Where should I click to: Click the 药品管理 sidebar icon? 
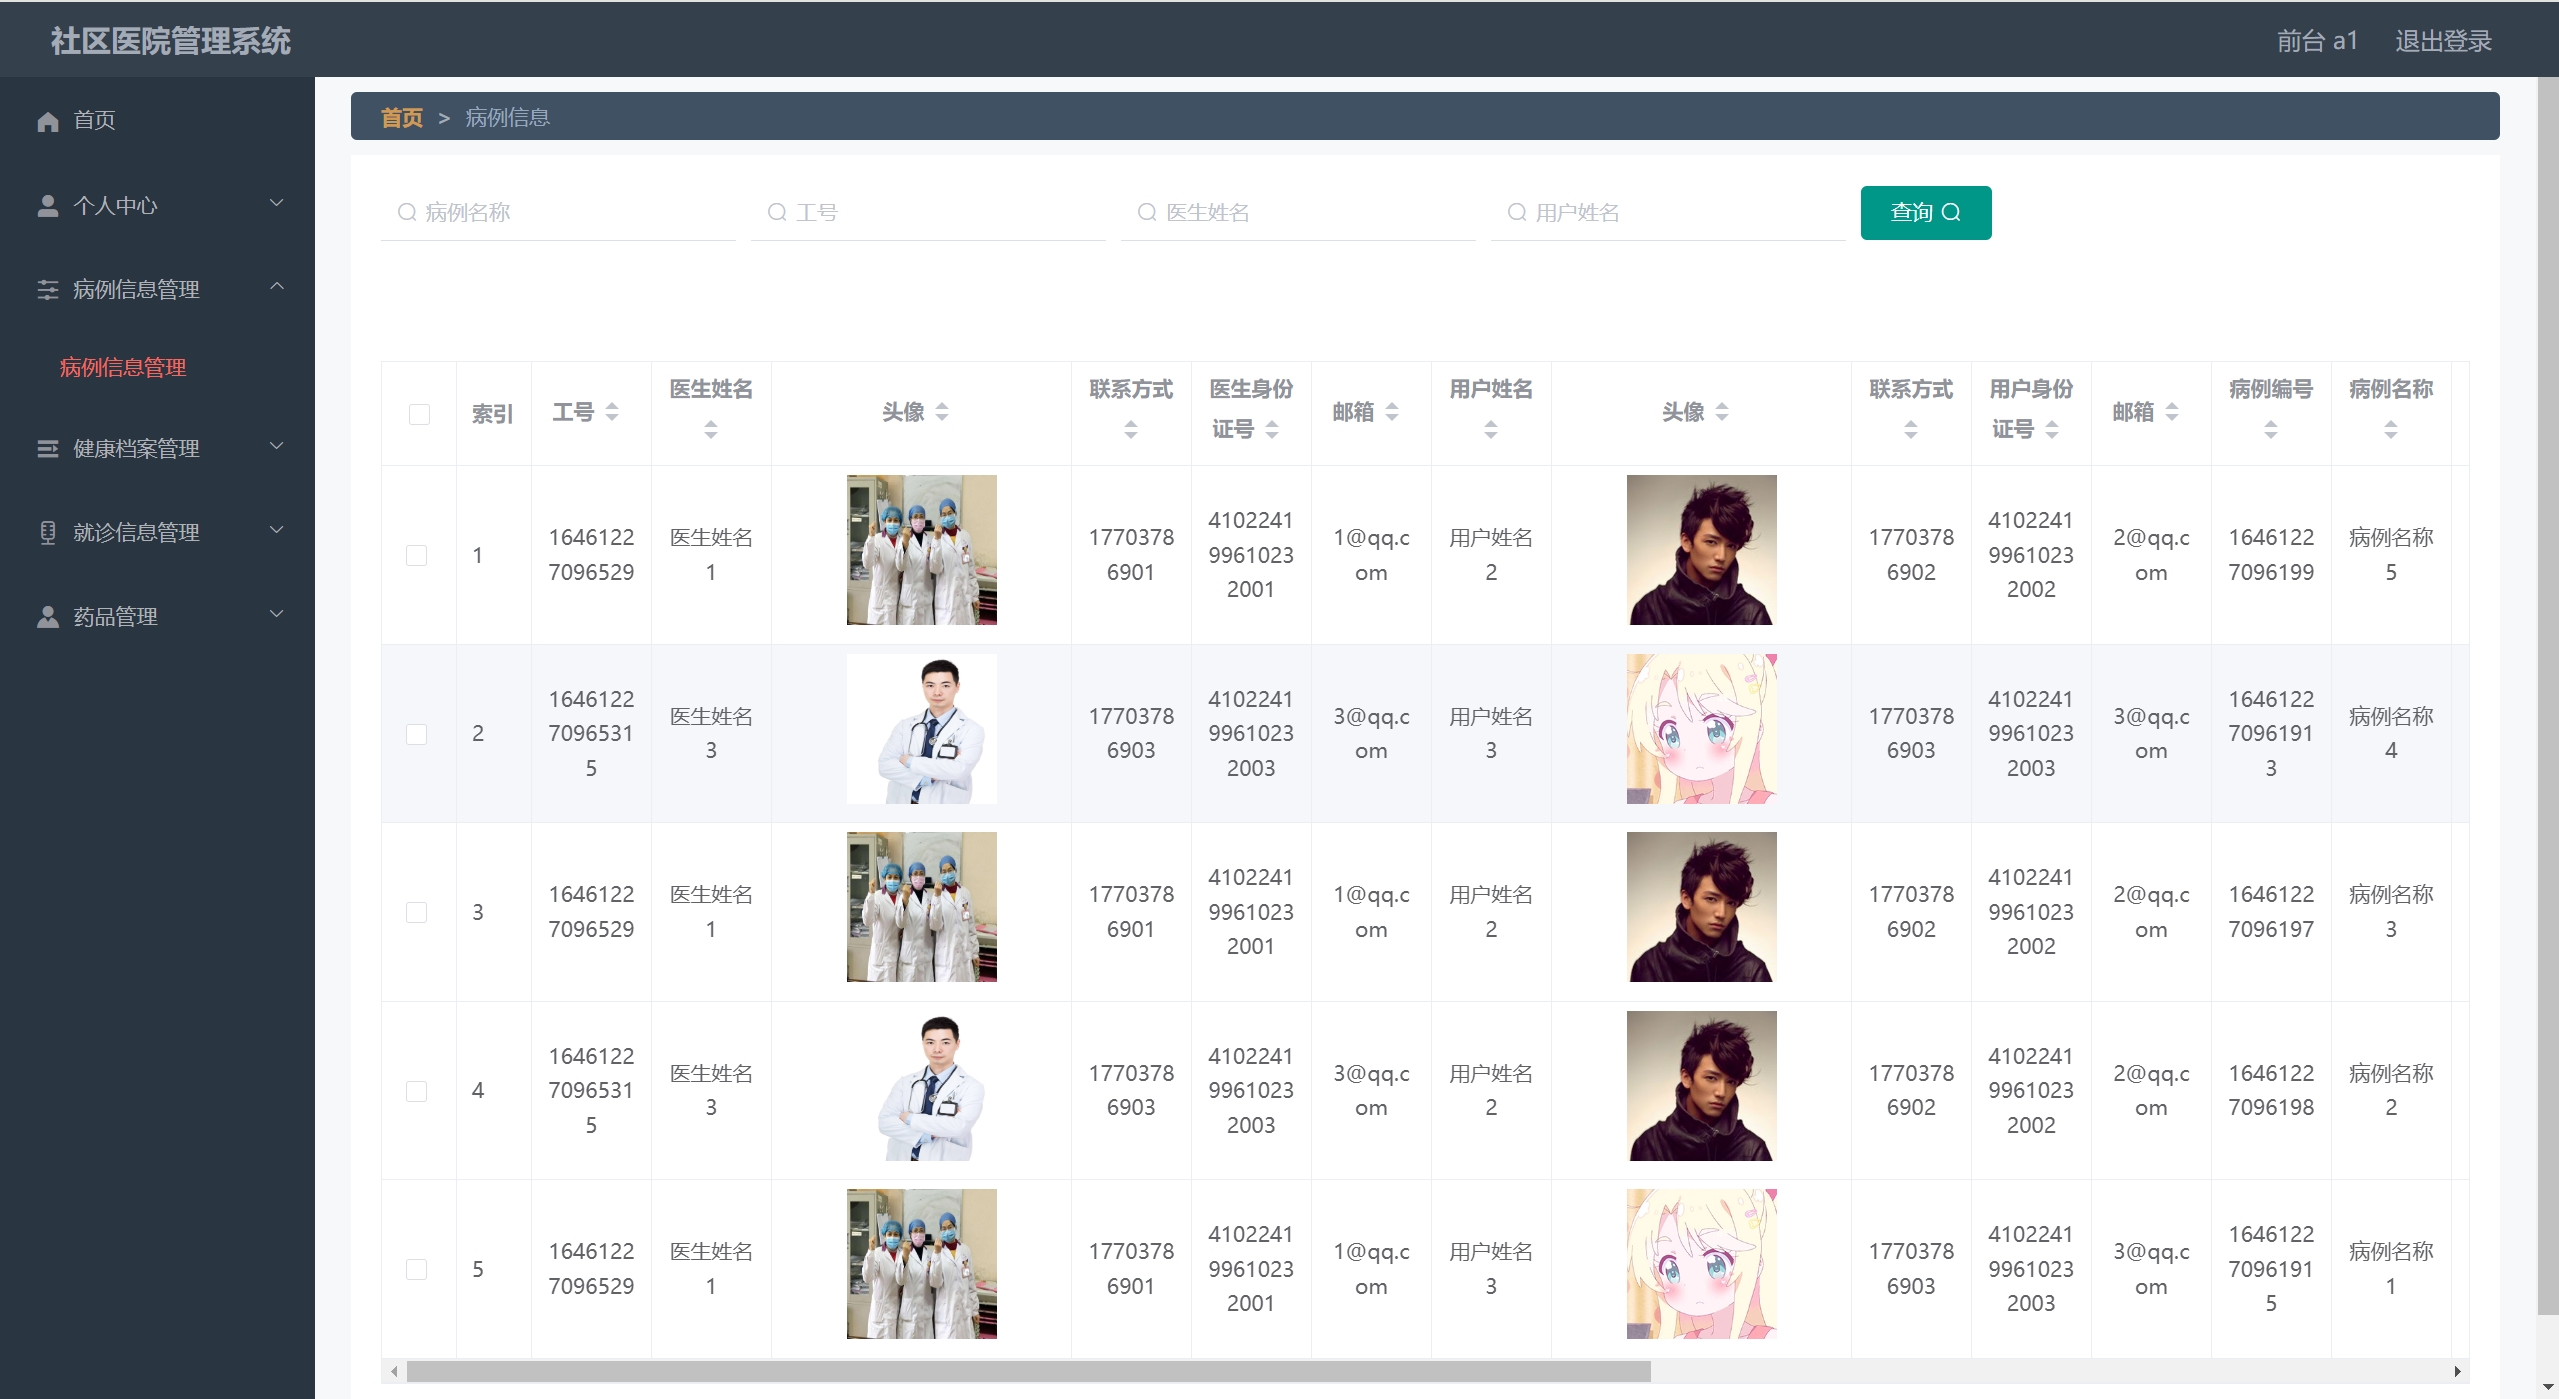click(47, 617)
